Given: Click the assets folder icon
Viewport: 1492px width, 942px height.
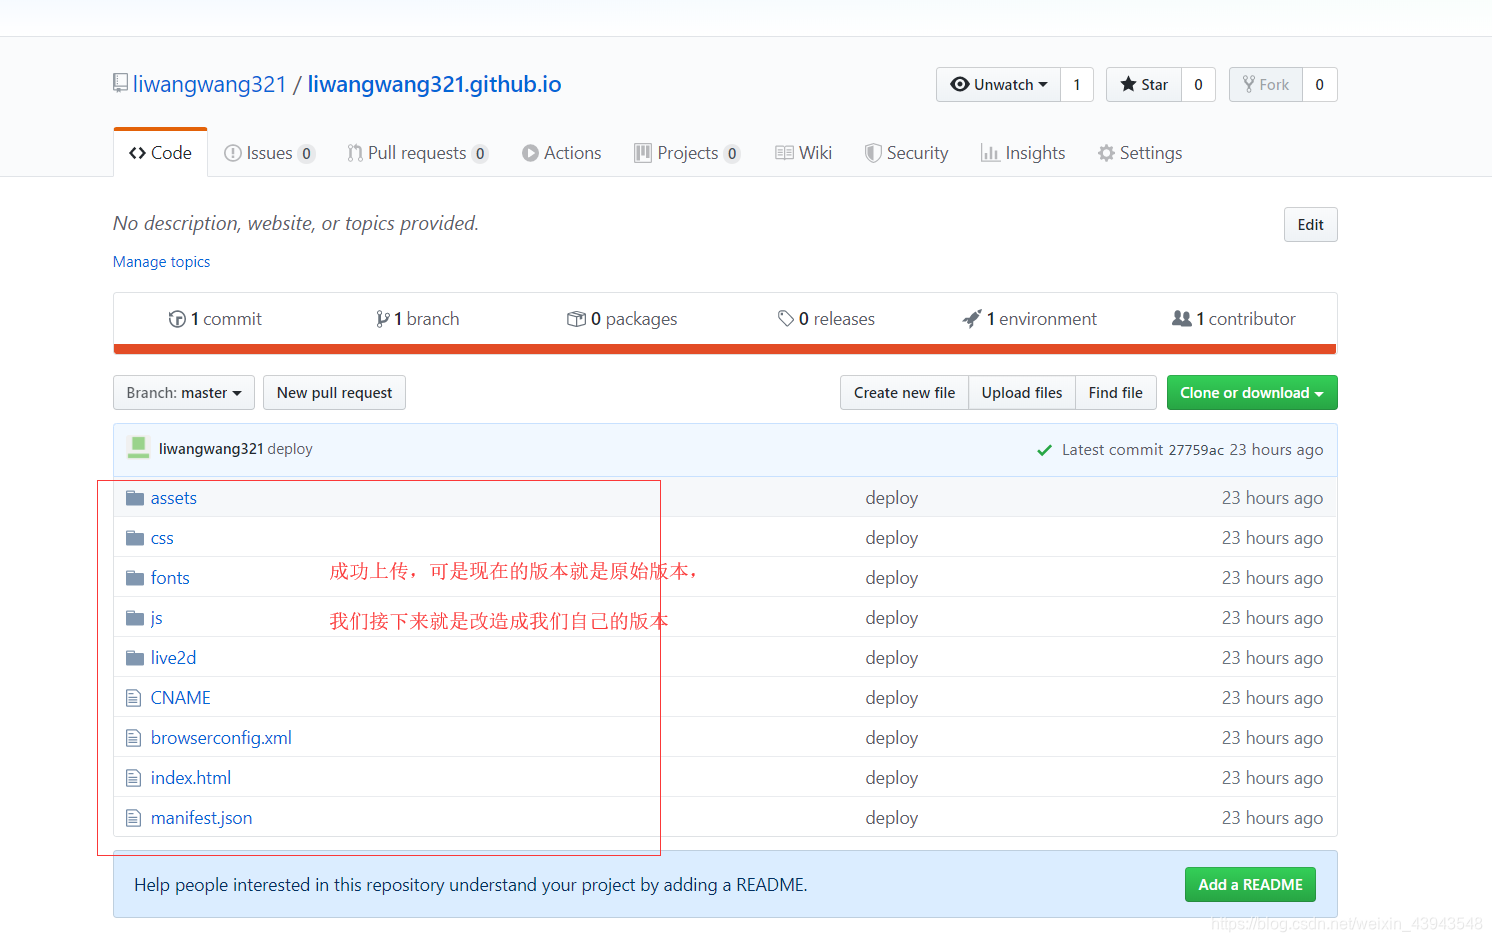Looking at the screenshot, I should (x=135, y=498).
